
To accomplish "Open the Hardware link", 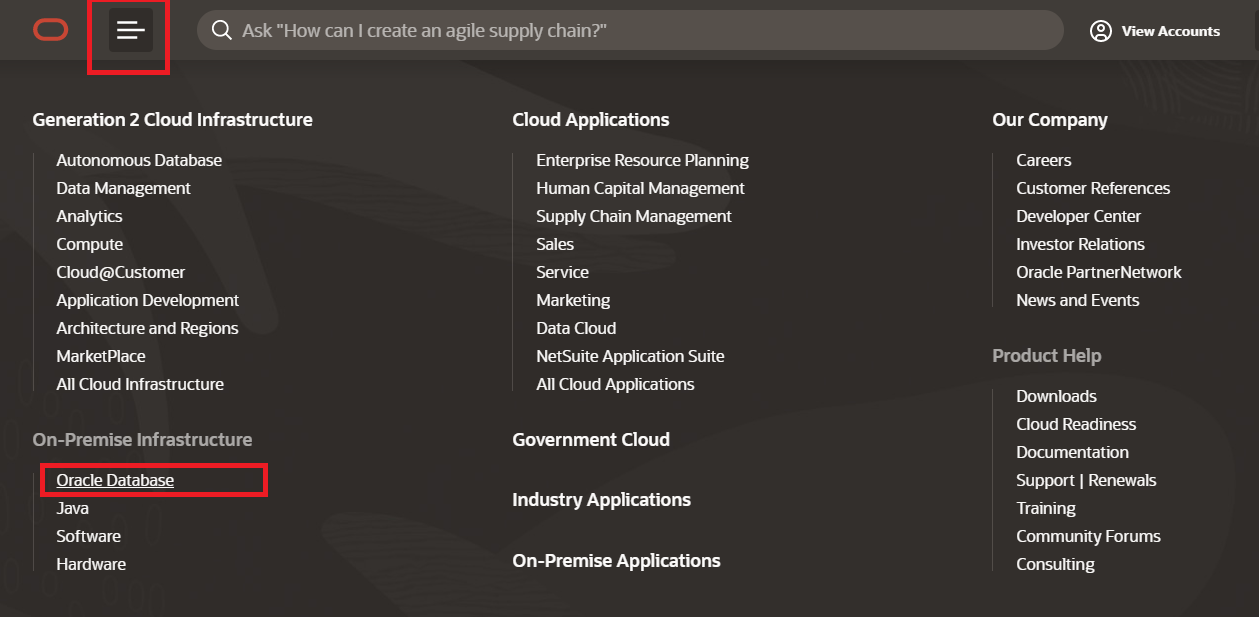I will [91, 564].
